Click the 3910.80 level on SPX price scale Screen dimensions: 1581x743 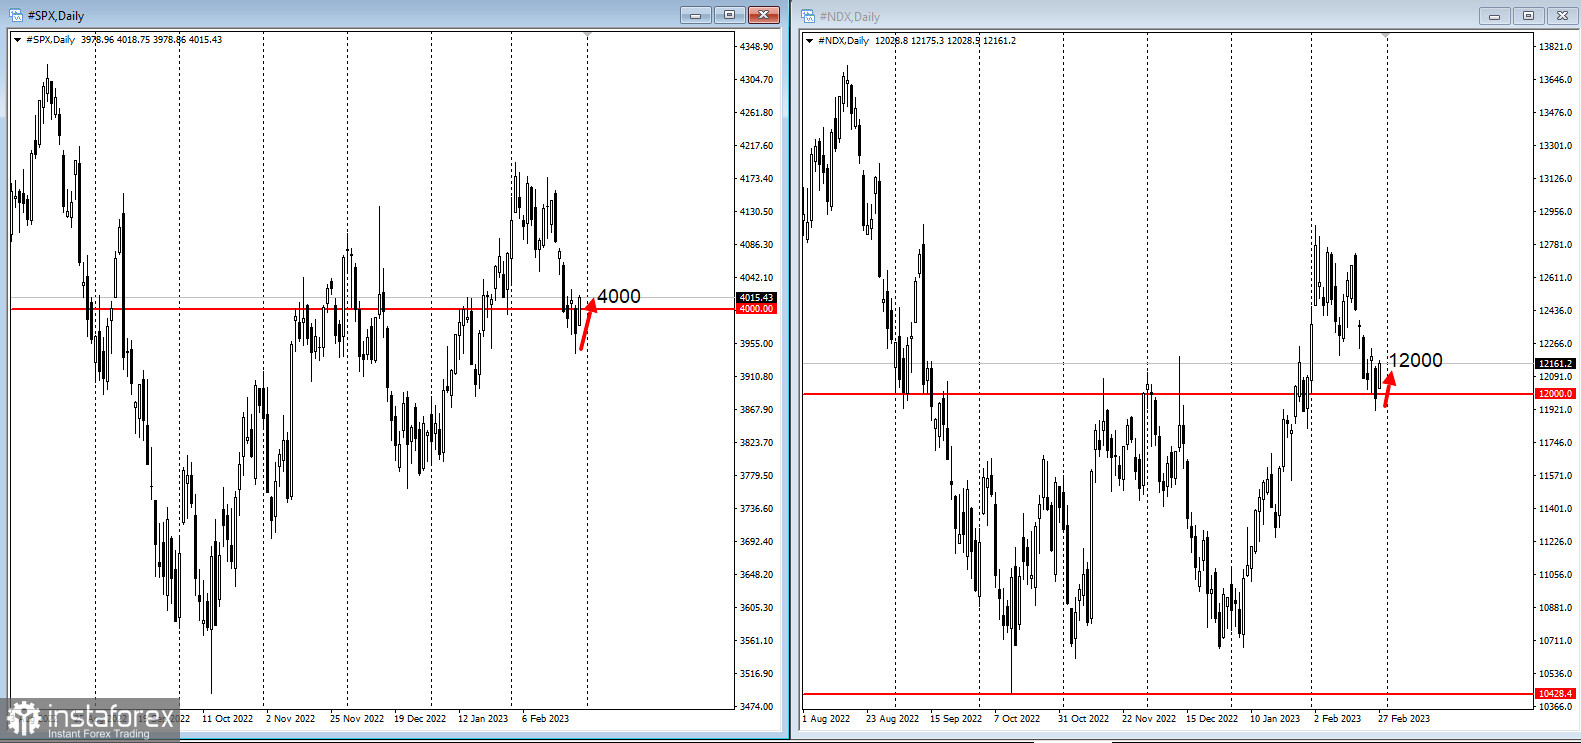[756, 377]
